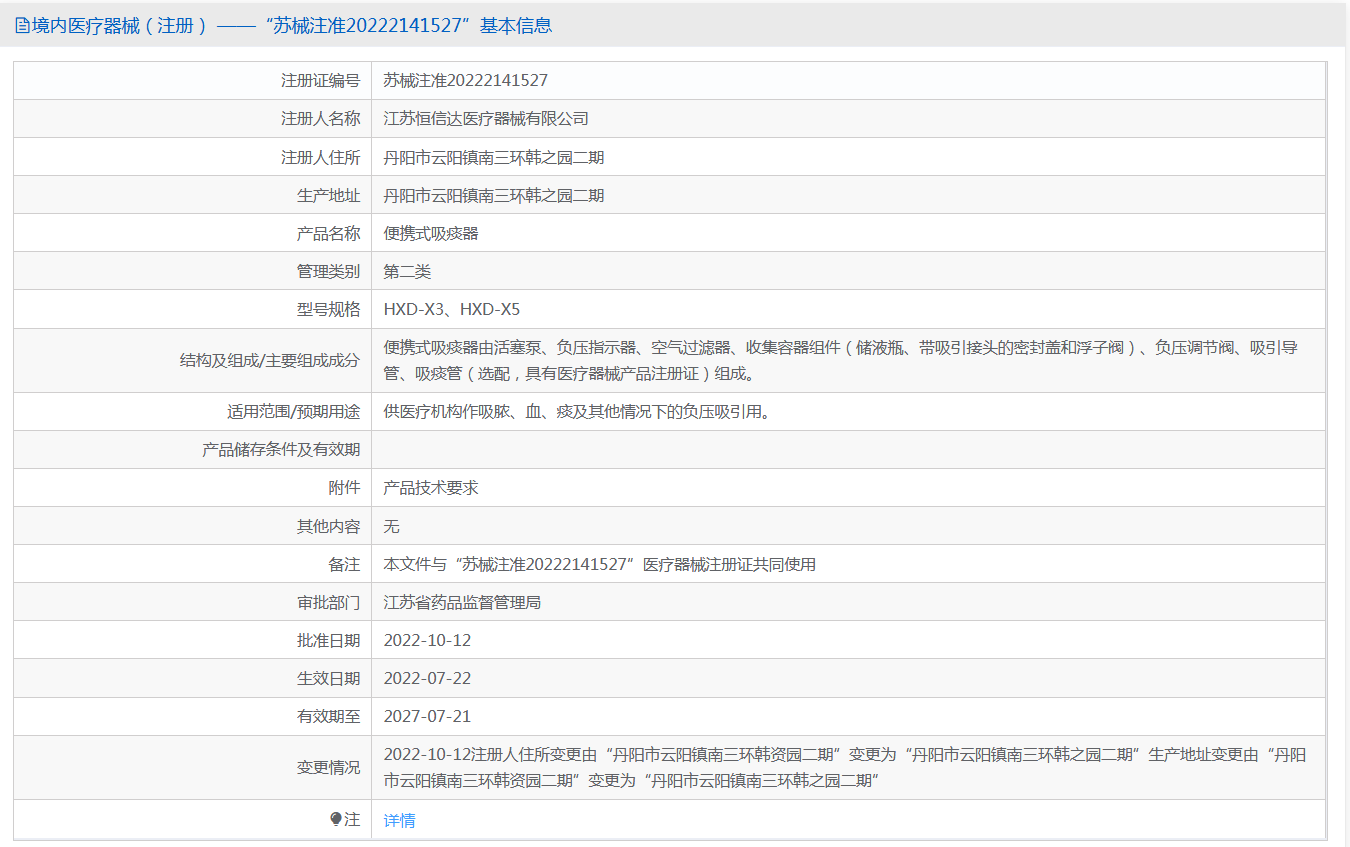Click the document icon in the header
The width and height of the screenshot is (1350, 847).
point(22,26)
